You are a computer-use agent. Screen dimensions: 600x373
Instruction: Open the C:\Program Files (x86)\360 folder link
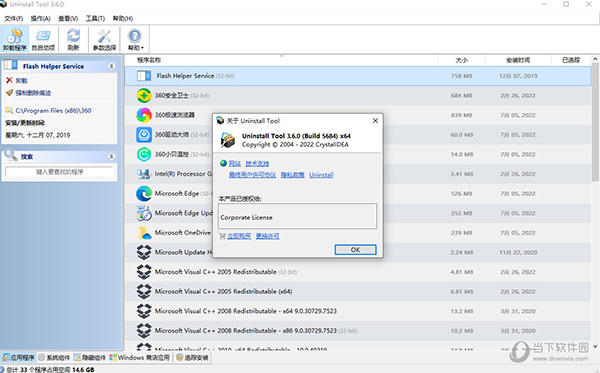pos(48,111)
